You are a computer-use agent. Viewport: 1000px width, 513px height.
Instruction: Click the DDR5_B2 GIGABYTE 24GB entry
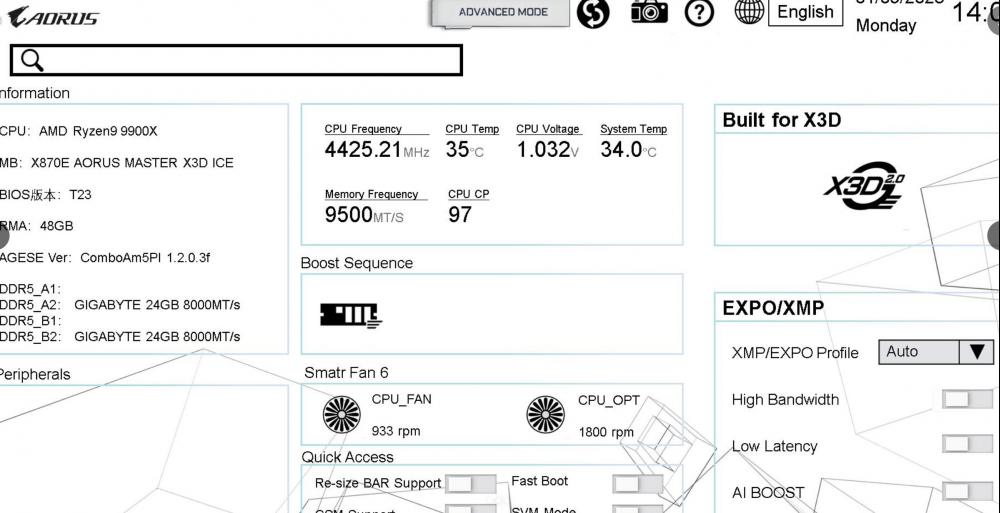[120, 336]
